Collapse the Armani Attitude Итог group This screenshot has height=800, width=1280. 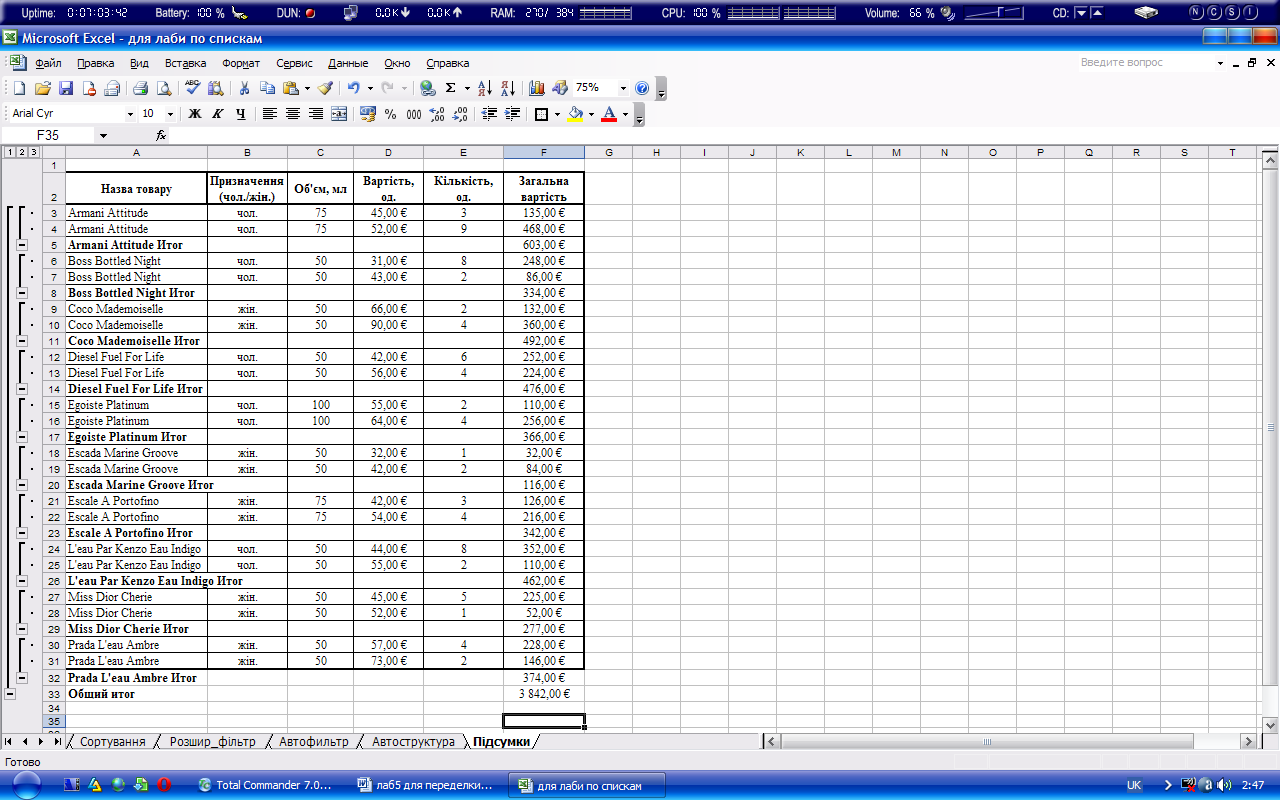pyautogui.click(x=22, y=245)
